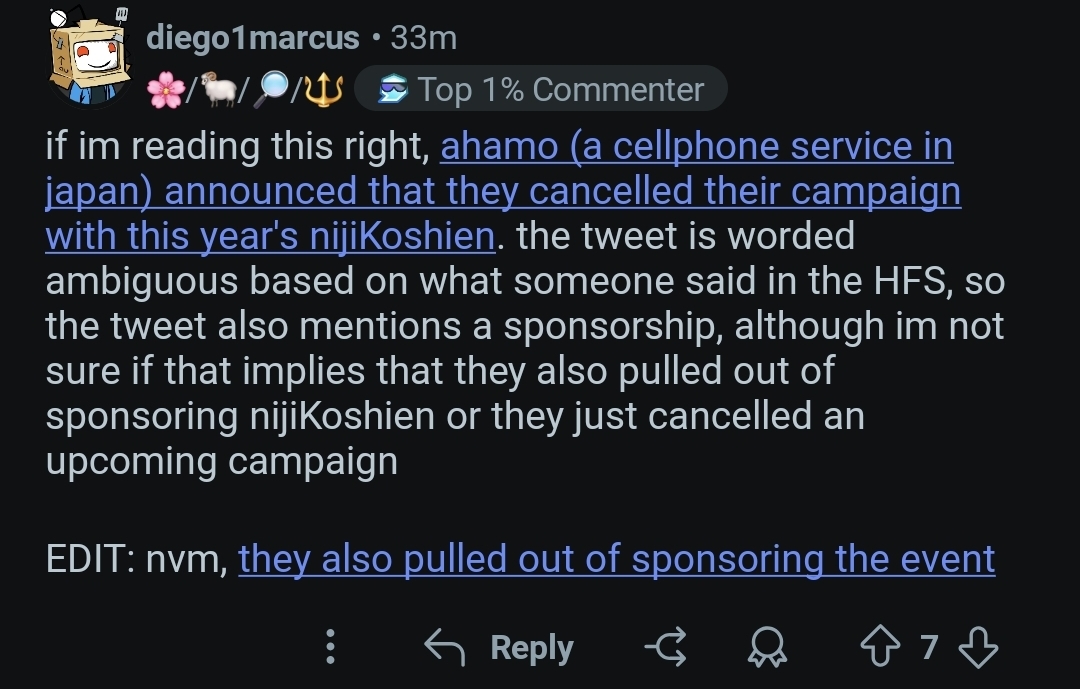
Task: Downvote the comment
Action: [x=977, y=648]
